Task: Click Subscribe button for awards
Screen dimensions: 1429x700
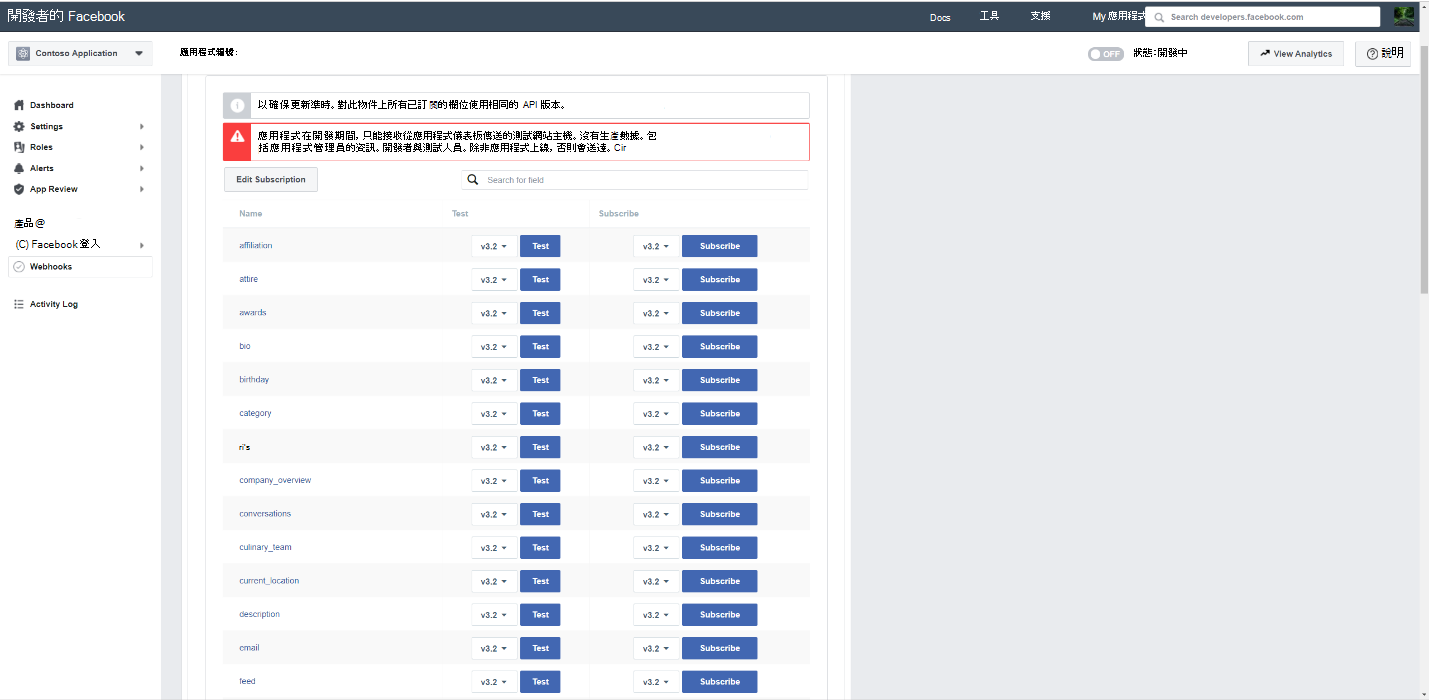Action: pyautogui.click(x=719, y=313)
